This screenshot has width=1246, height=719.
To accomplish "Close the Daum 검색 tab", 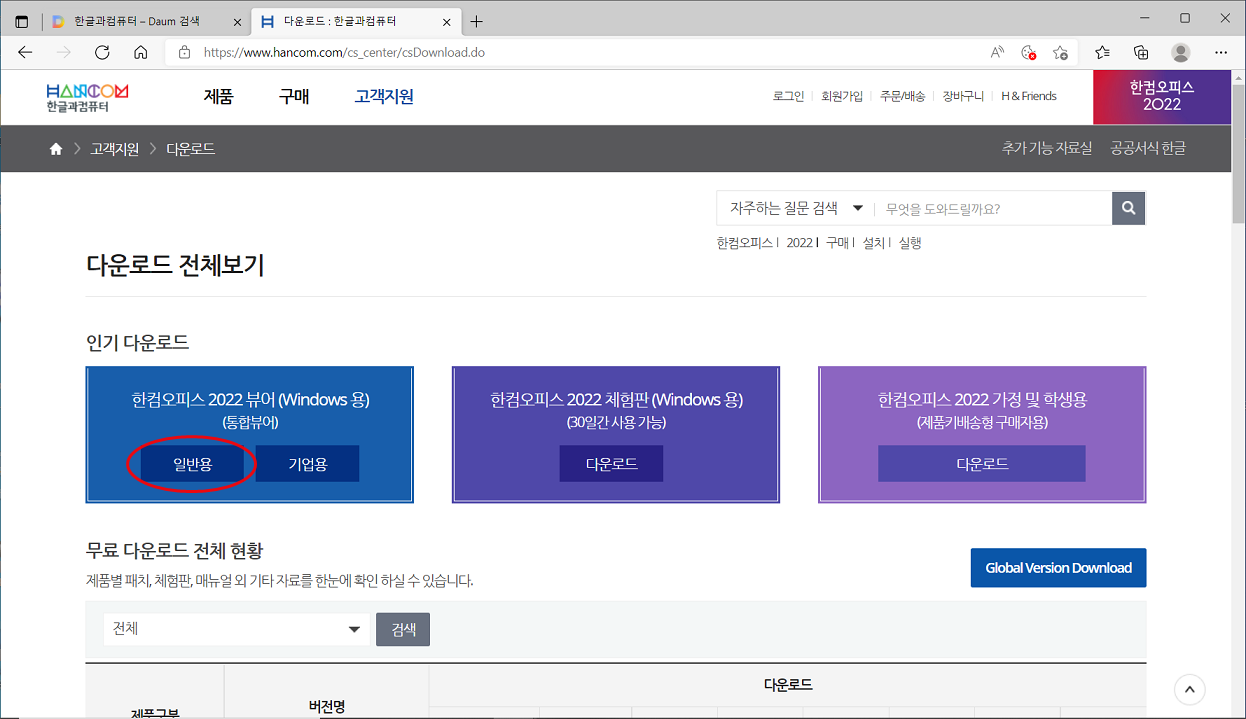I will click(x=237, y=21).
